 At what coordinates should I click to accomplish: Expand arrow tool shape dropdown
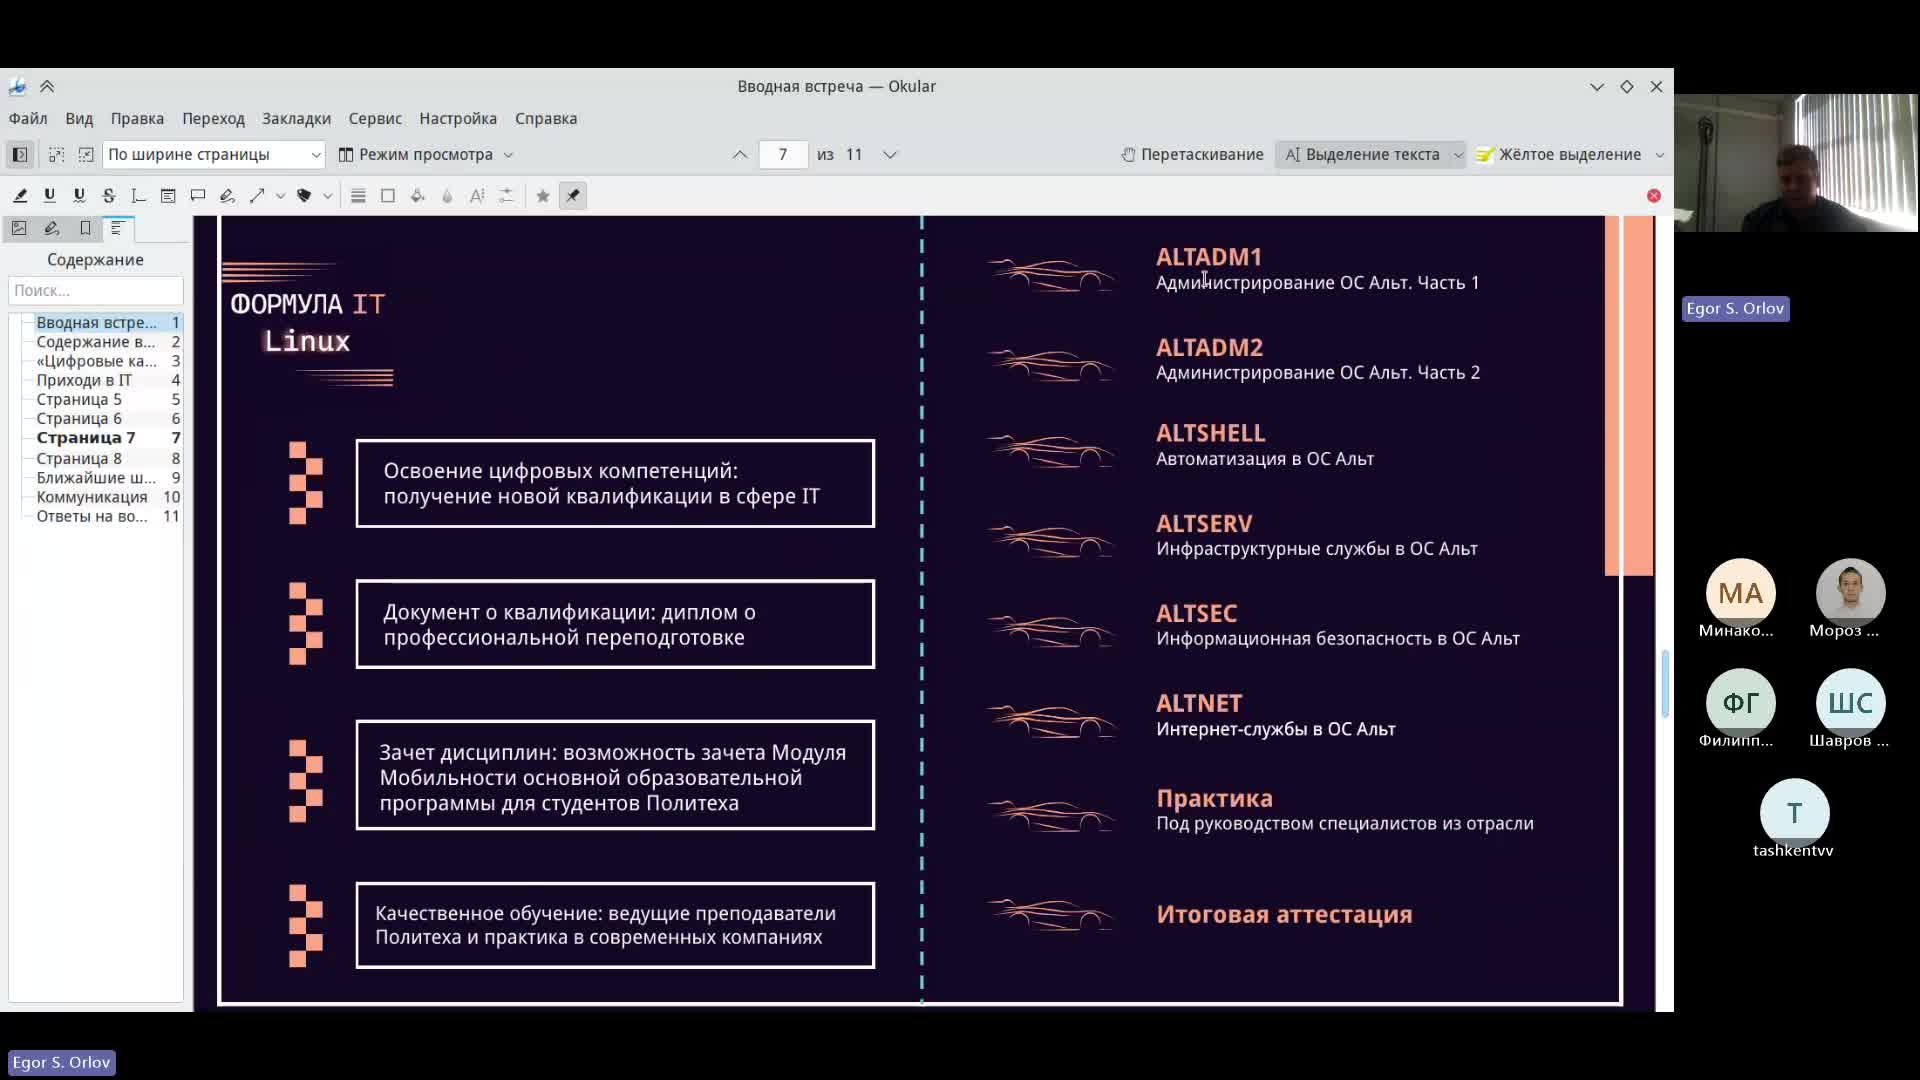click(280, 196)
